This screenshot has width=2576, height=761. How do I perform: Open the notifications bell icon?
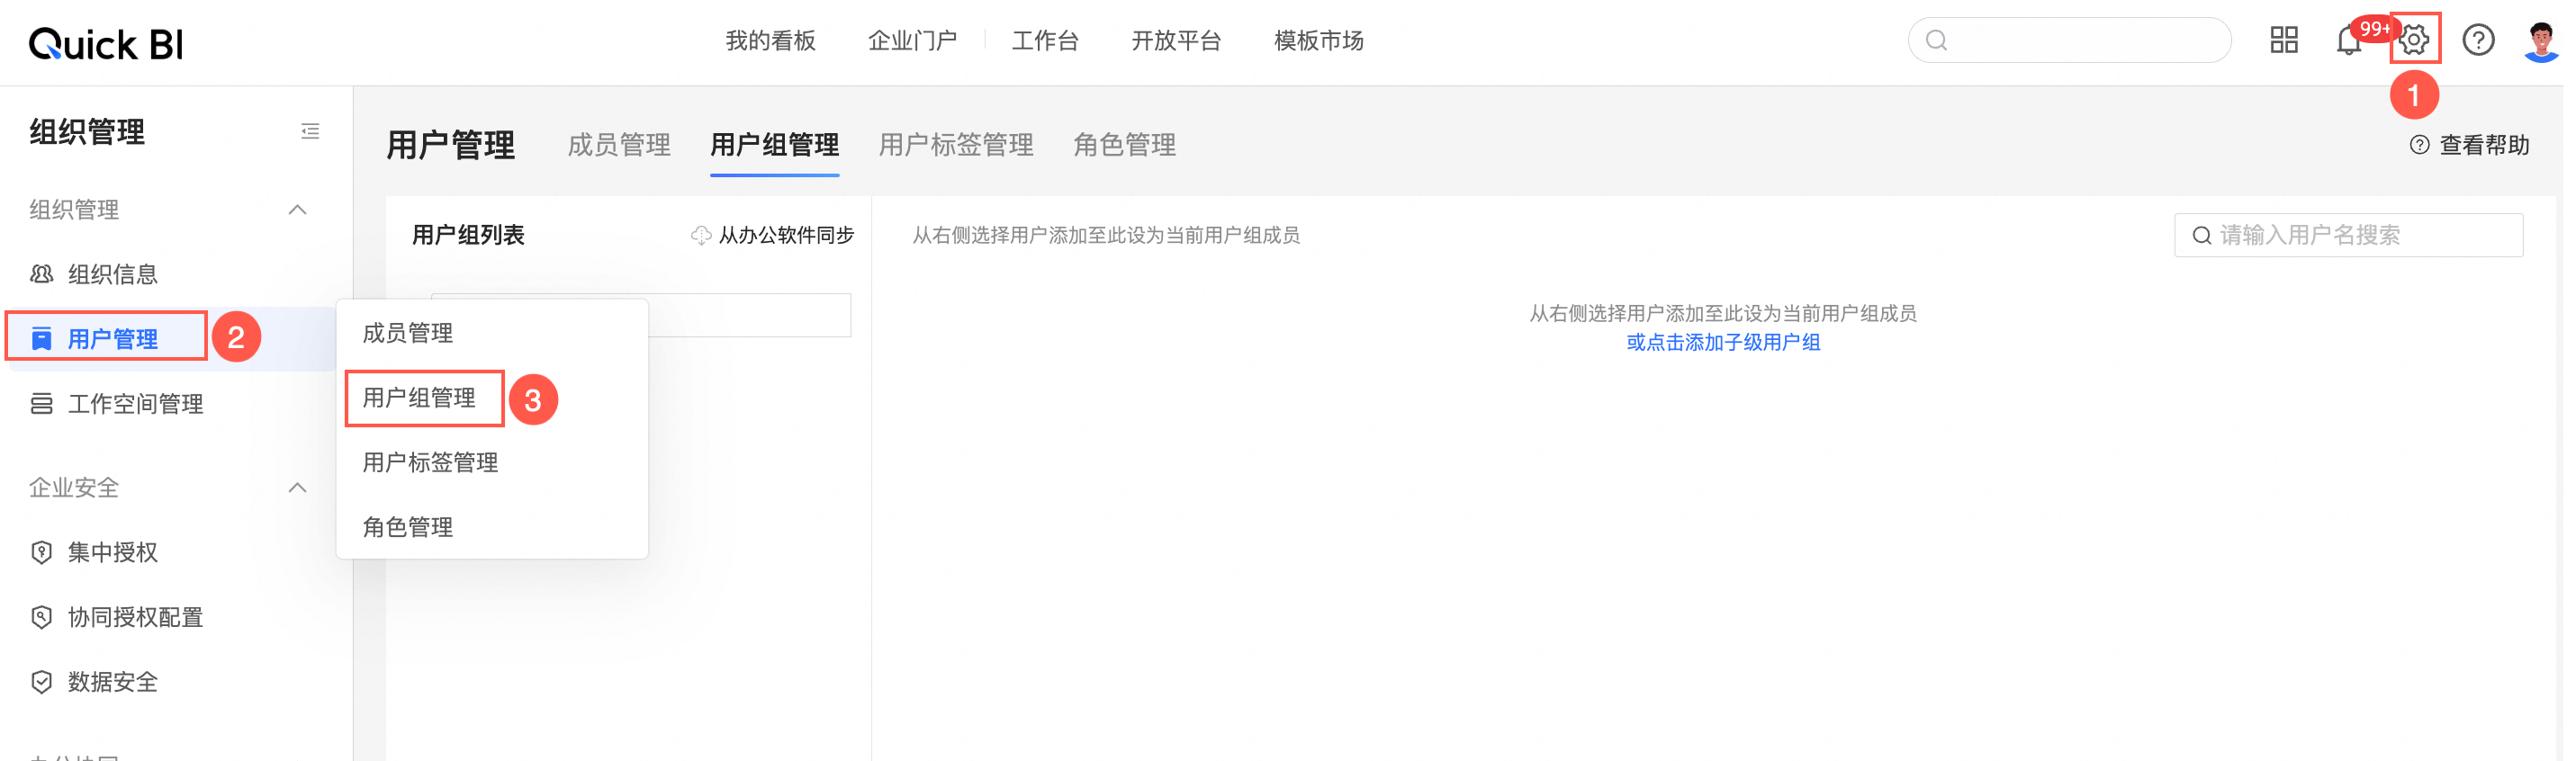[x=2348, y=41]
